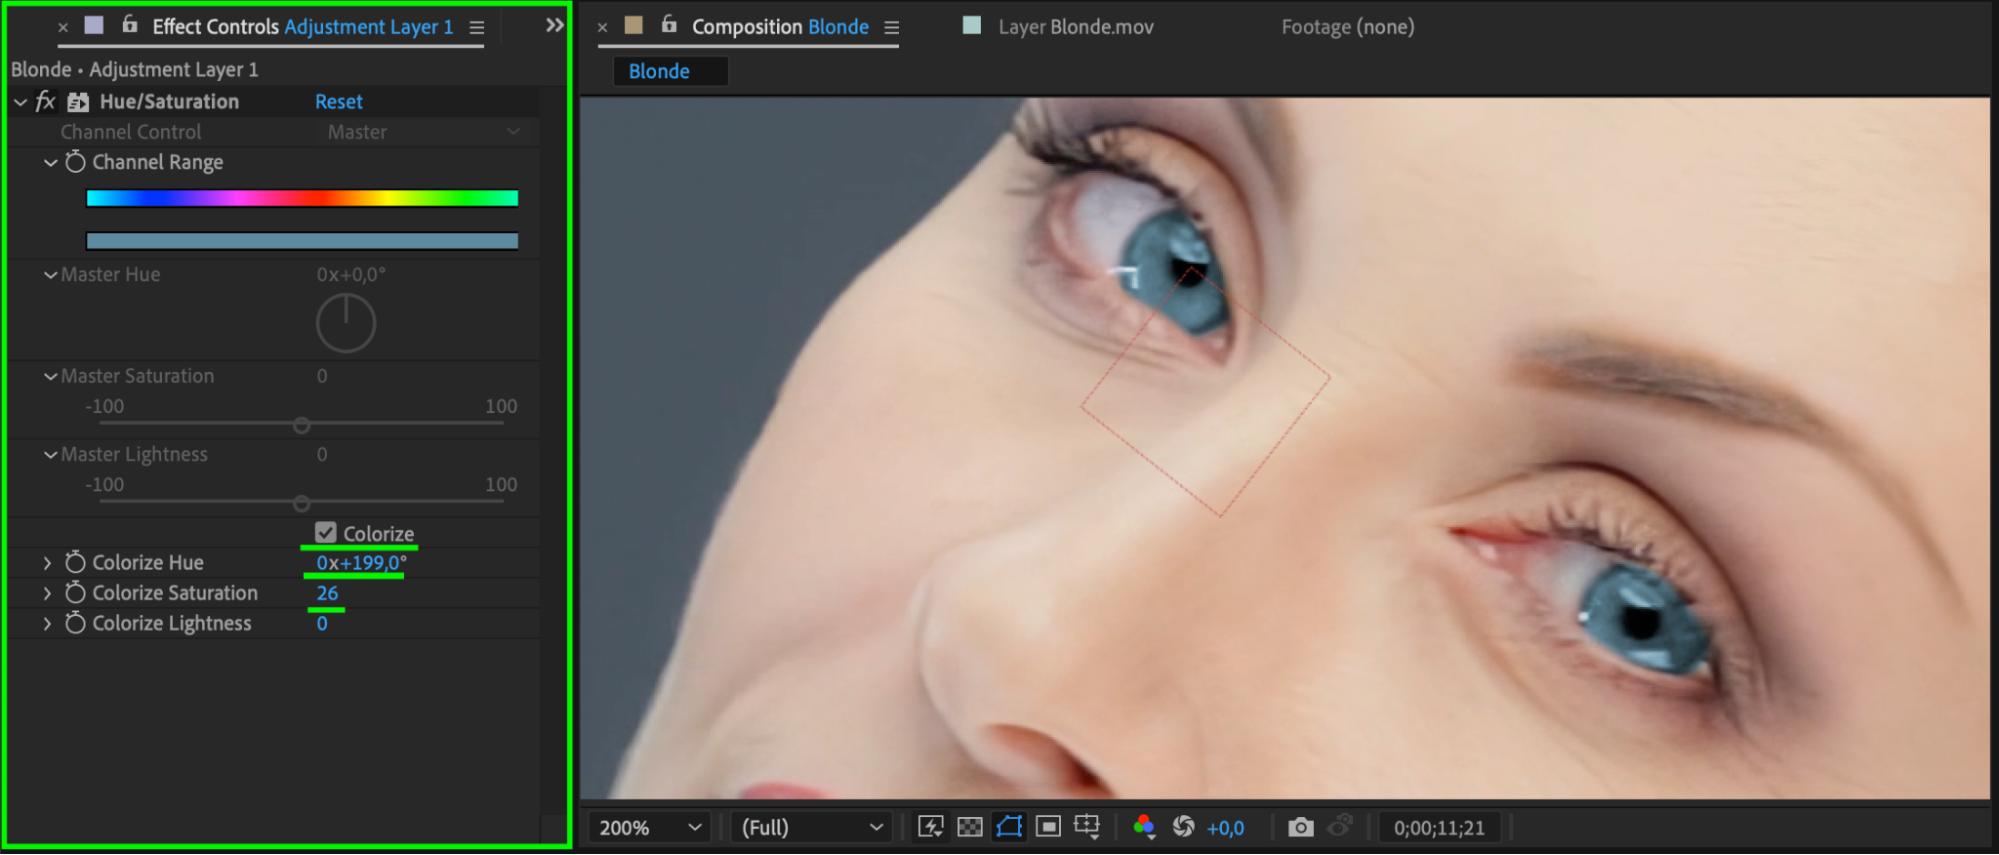Click the Fast Previews lightning icon
The height and width of the screenshot is (855, 1999).
(x=930, y=827)
